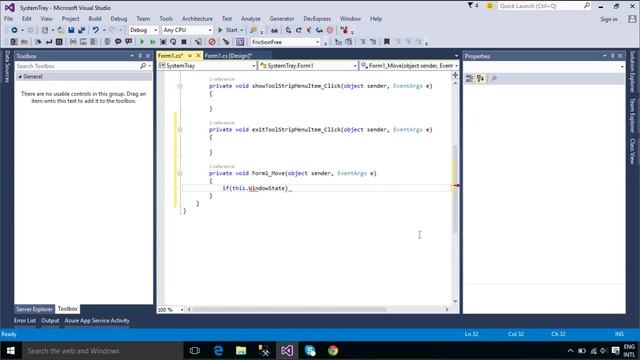Collapse the Form1_Move method outline
Image resolution: width=640 pixels, height=360 pixels.
180,173
